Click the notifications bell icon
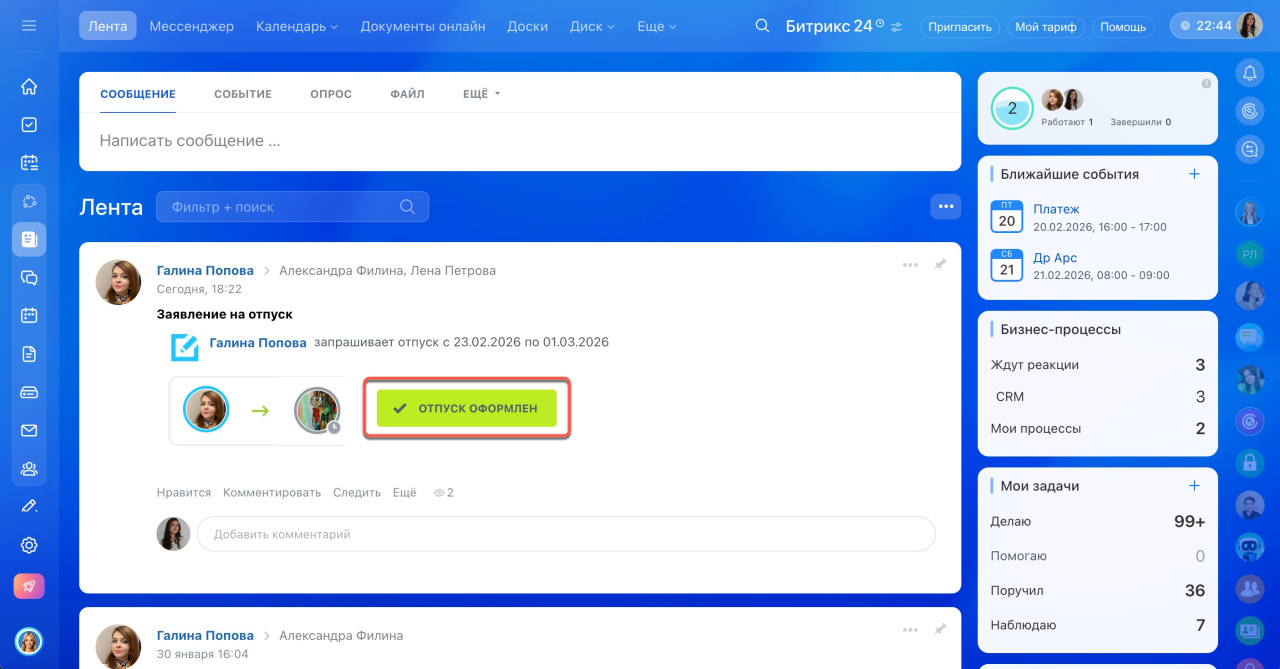Viewport: 1280px width, 669px height. pyautogui.click(x=1249, y=73)
